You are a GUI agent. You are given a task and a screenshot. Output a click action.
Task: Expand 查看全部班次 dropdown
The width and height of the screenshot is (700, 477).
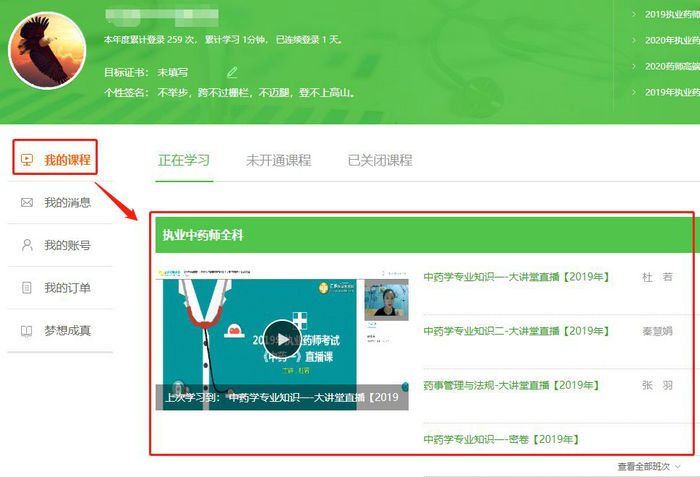point(648,467)
